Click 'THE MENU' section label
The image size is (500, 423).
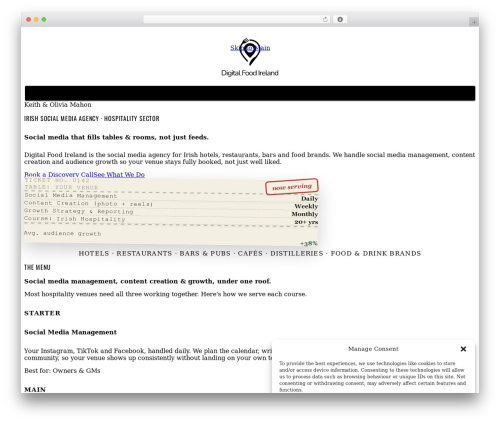[37, 267]
